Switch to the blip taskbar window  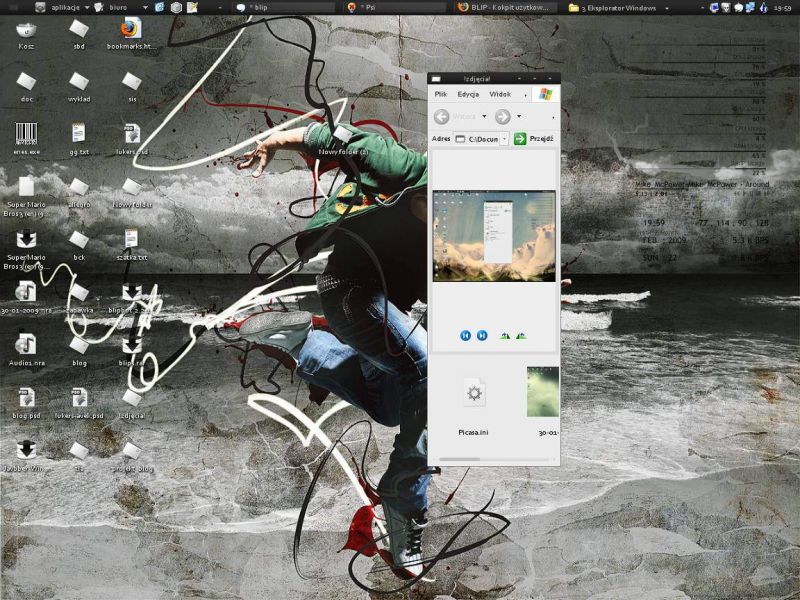point(286,7)
